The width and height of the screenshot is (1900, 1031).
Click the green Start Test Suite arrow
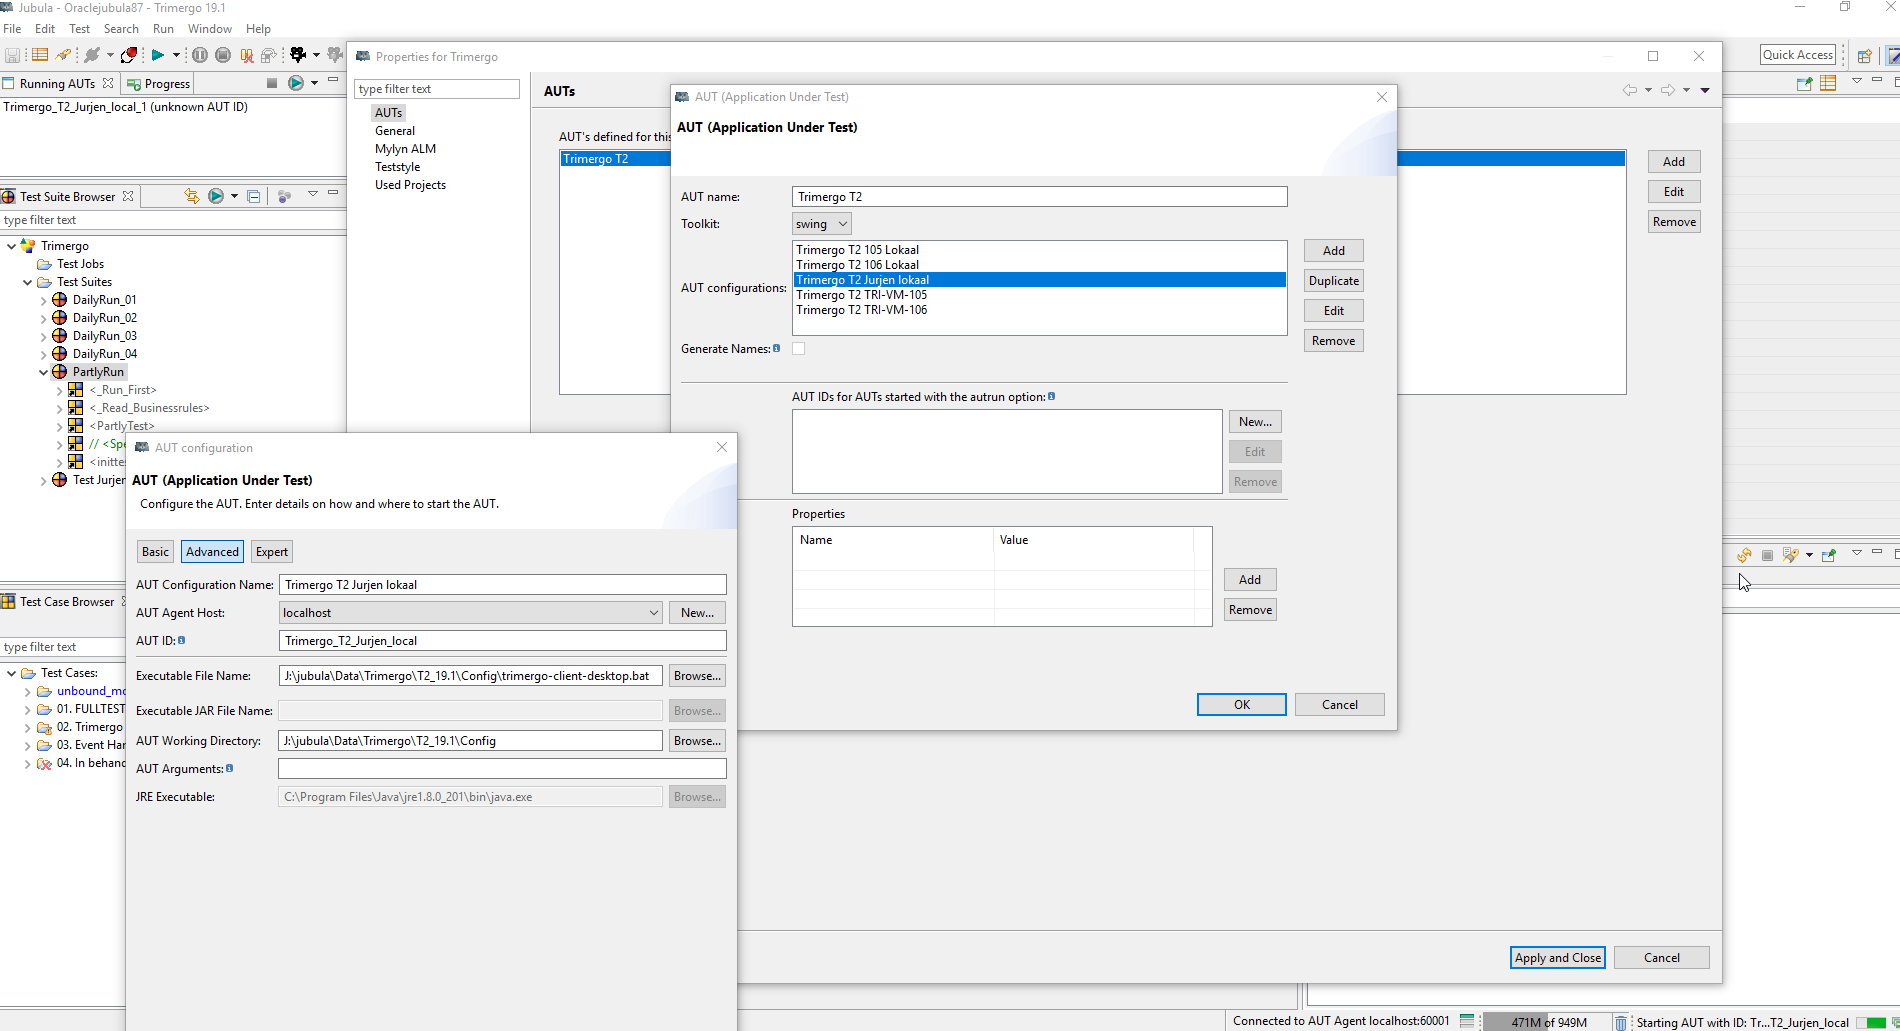[157, 55]
